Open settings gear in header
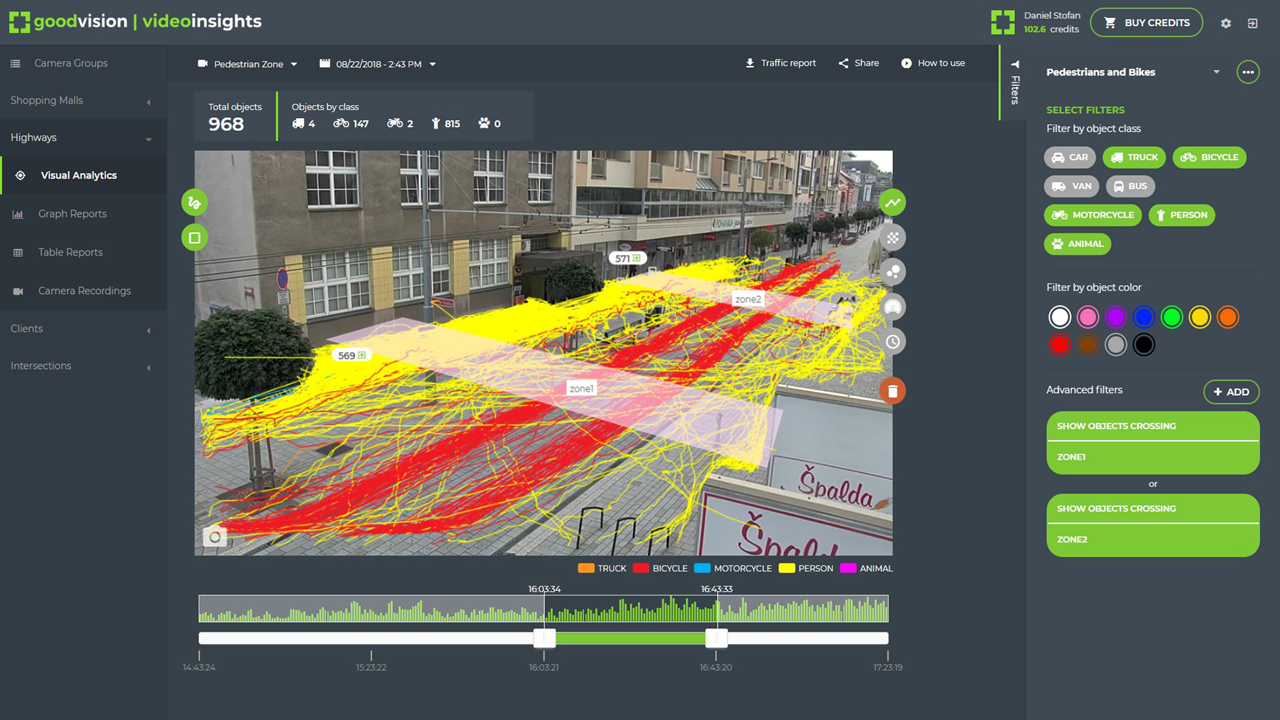Viewport: 1280px width, 720px height. (x=1226, y=23)
